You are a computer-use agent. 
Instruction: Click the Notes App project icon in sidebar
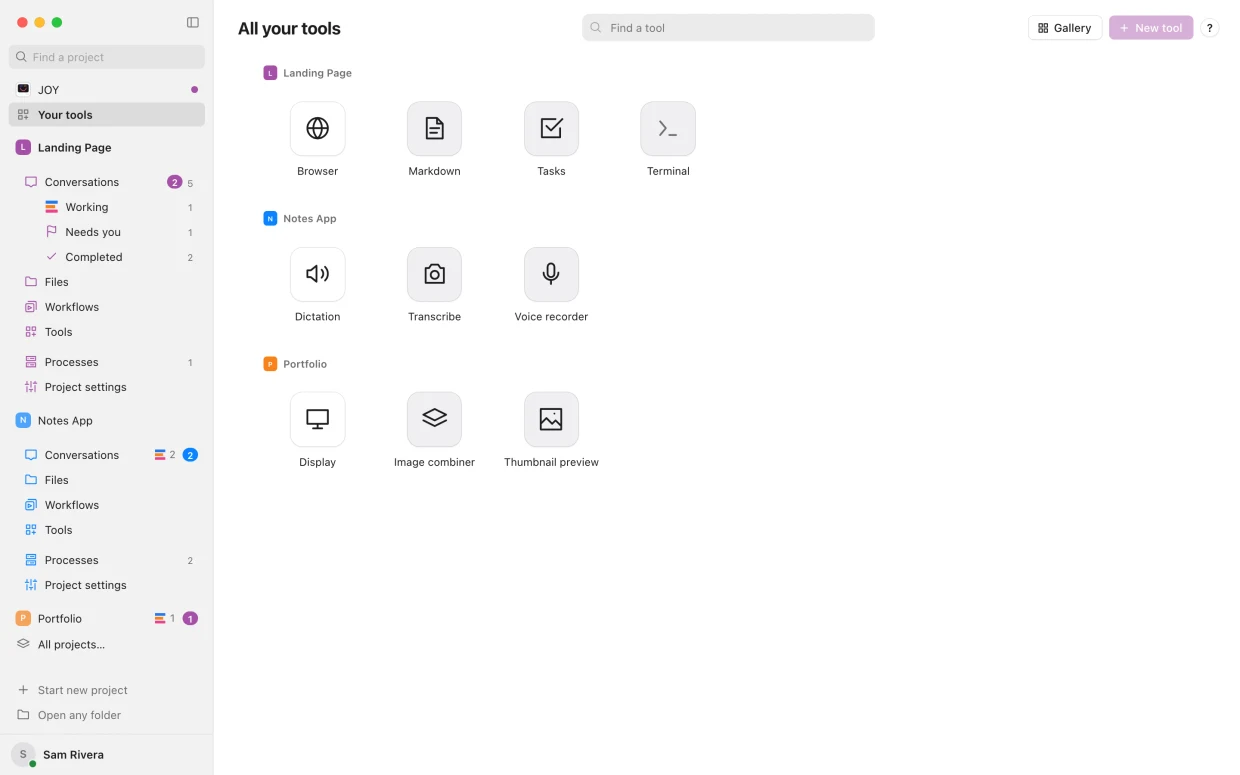23,420
